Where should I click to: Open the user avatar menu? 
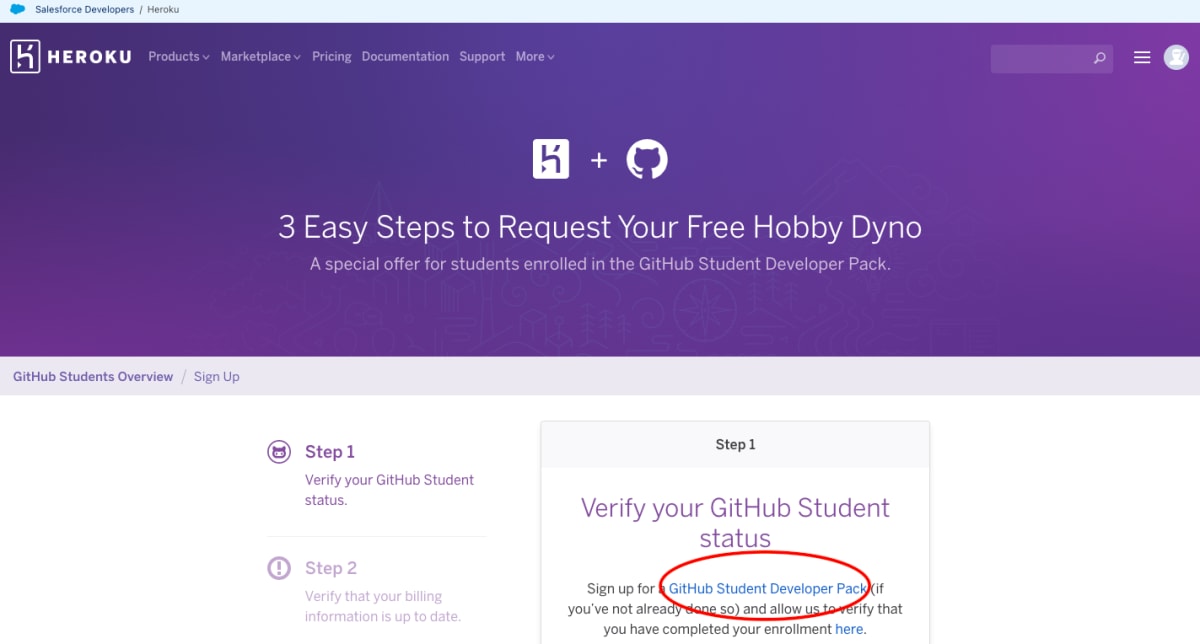[1176, 57]
